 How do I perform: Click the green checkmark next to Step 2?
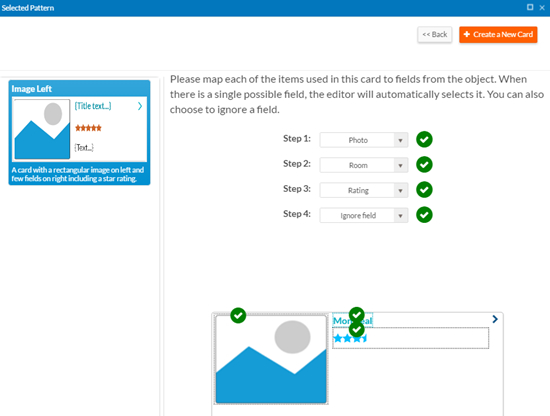(x=424, y=165)
